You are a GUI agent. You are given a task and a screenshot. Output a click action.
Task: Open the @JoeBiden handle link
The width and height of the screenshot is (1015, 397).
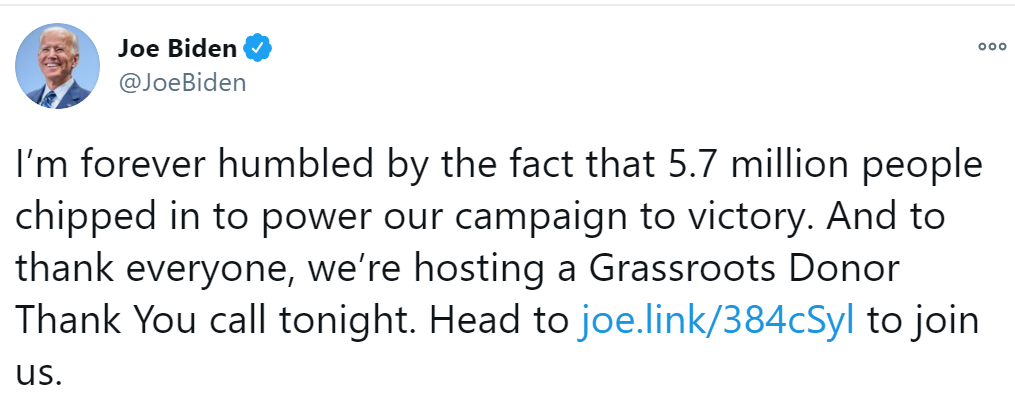(182, 82)
